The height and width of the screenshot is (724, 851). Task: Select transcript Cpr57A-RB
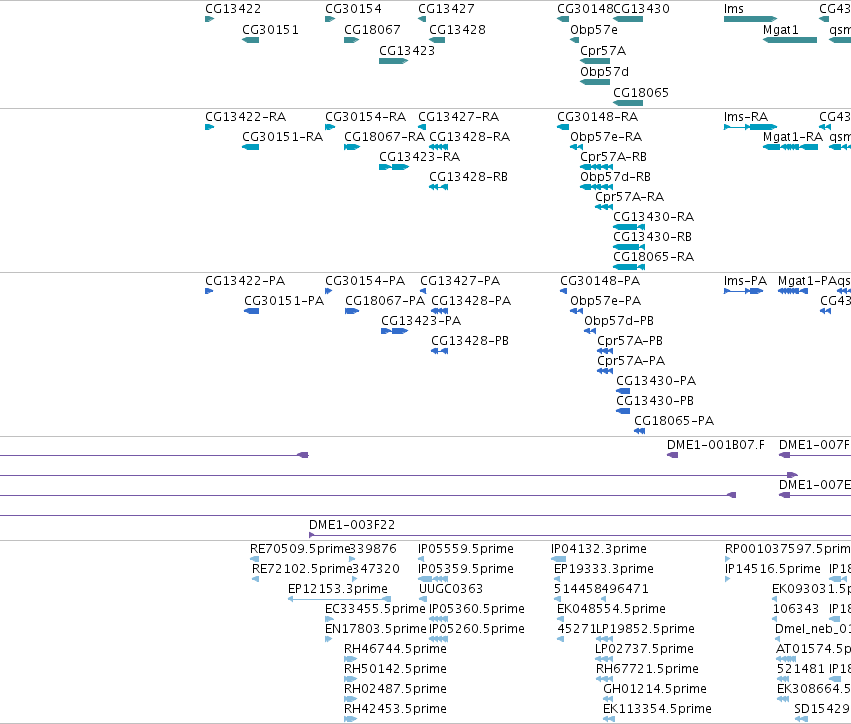pos(596,167)
